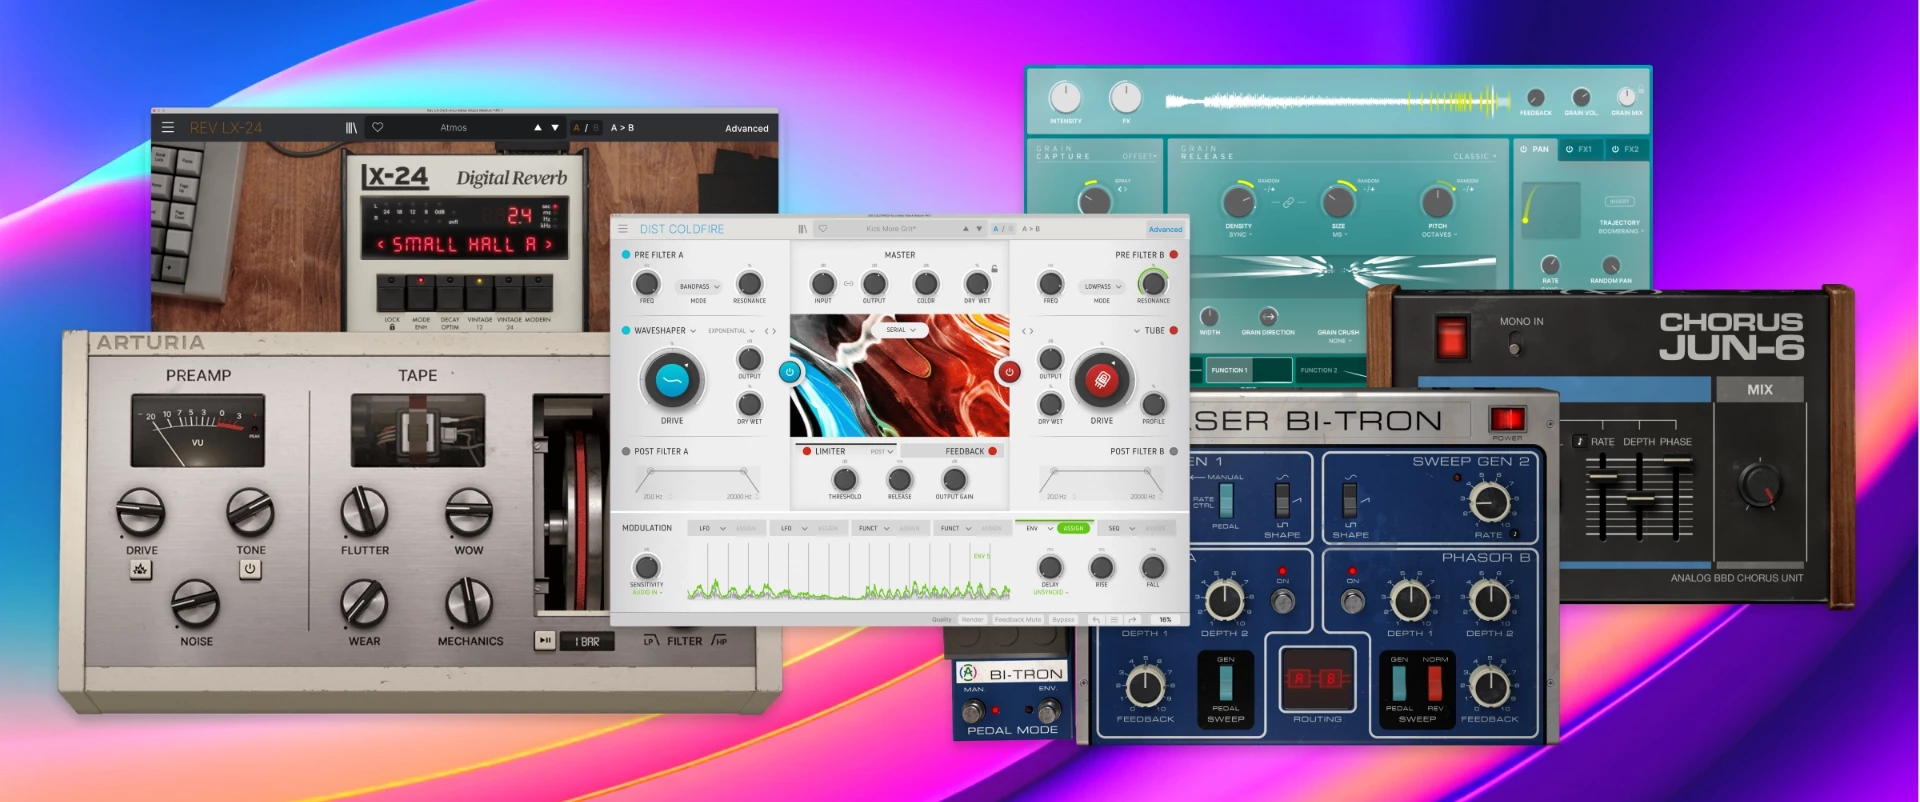This screenshot has width=1920, height=802.
Task: Toggle the Feedback on/off dot
Action: point(992,451)
